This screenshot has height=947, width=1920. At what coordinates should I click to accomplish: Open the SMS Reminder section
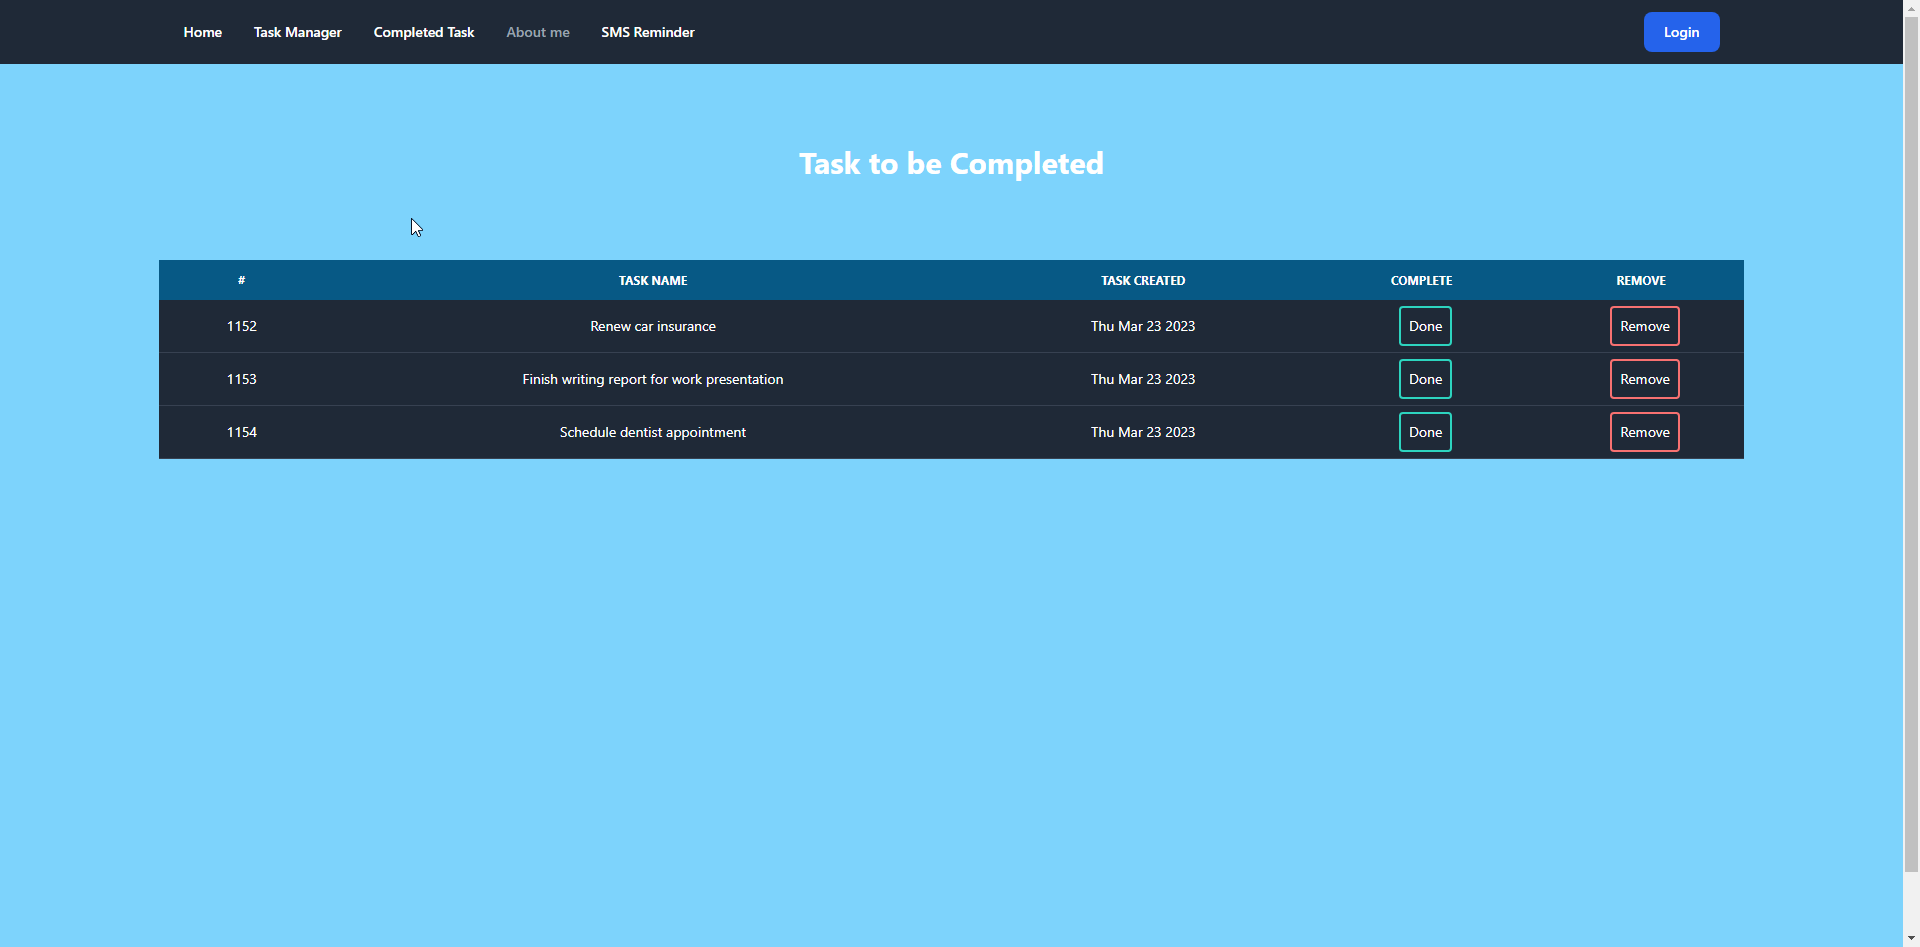[x=647, y=31]
